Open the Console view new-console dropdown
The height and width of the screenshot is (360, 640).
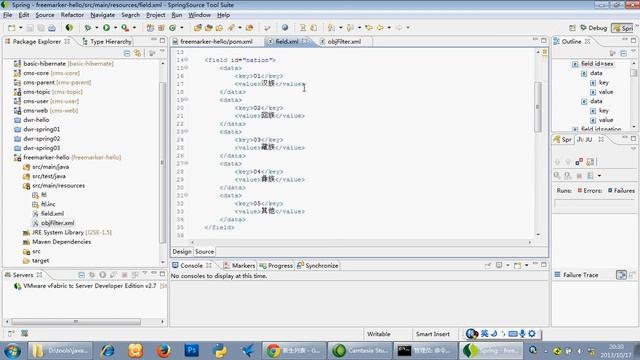coord(527,266)
